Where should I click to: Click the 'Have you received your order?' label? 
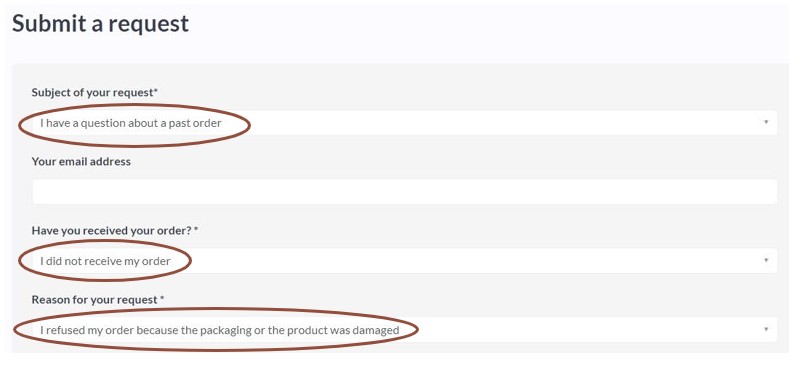click(x=111, y=231)
